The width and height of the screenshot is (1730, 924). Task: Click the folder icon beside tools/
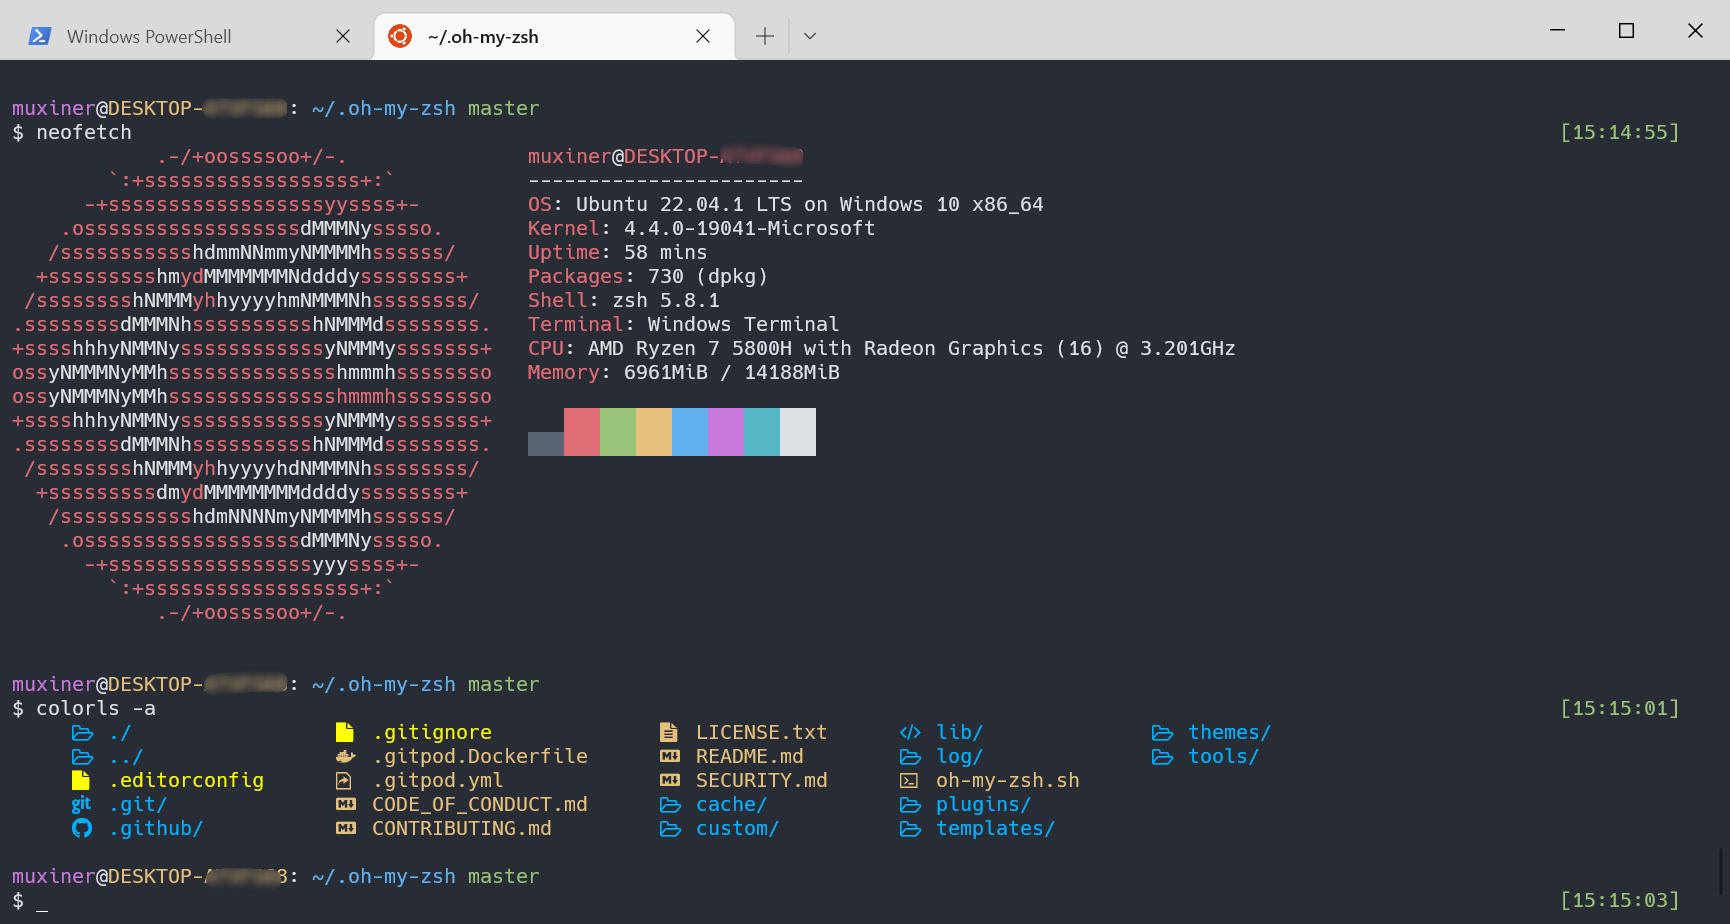point(1162,757)
